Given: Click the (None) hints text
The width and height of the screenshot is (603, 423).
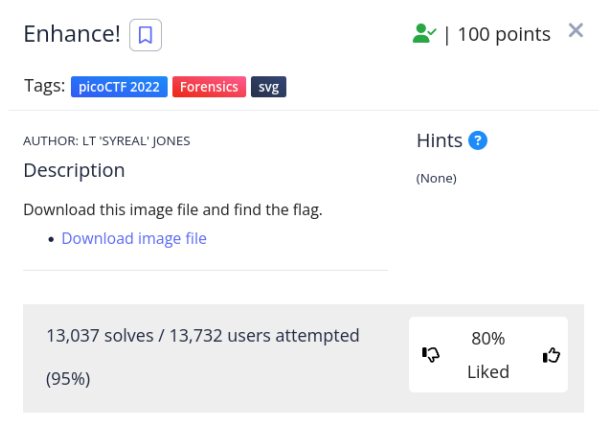Looking at the screenshot, I should [436, 178].
